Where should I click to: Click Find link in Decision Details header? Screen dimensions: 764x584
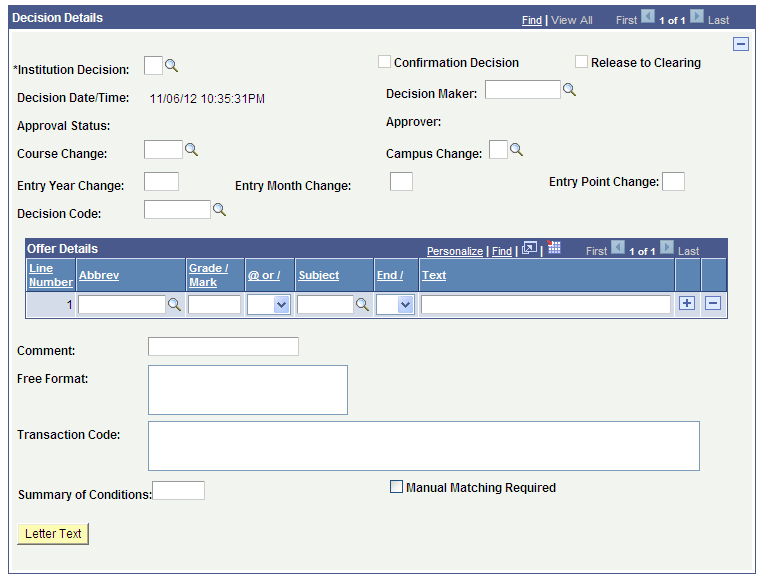click(532, 20)
